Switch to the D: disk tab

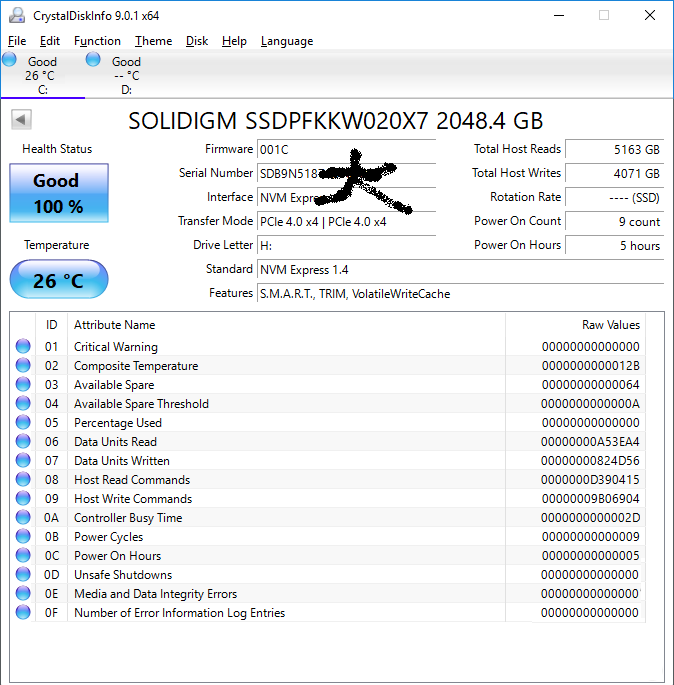(126, 75)
